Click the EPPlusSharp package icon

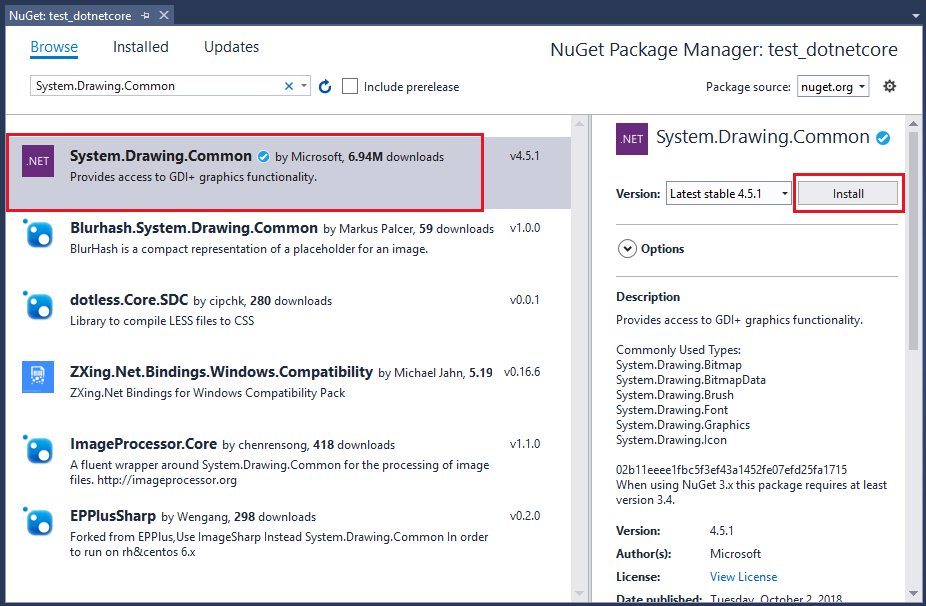[38, 521]
